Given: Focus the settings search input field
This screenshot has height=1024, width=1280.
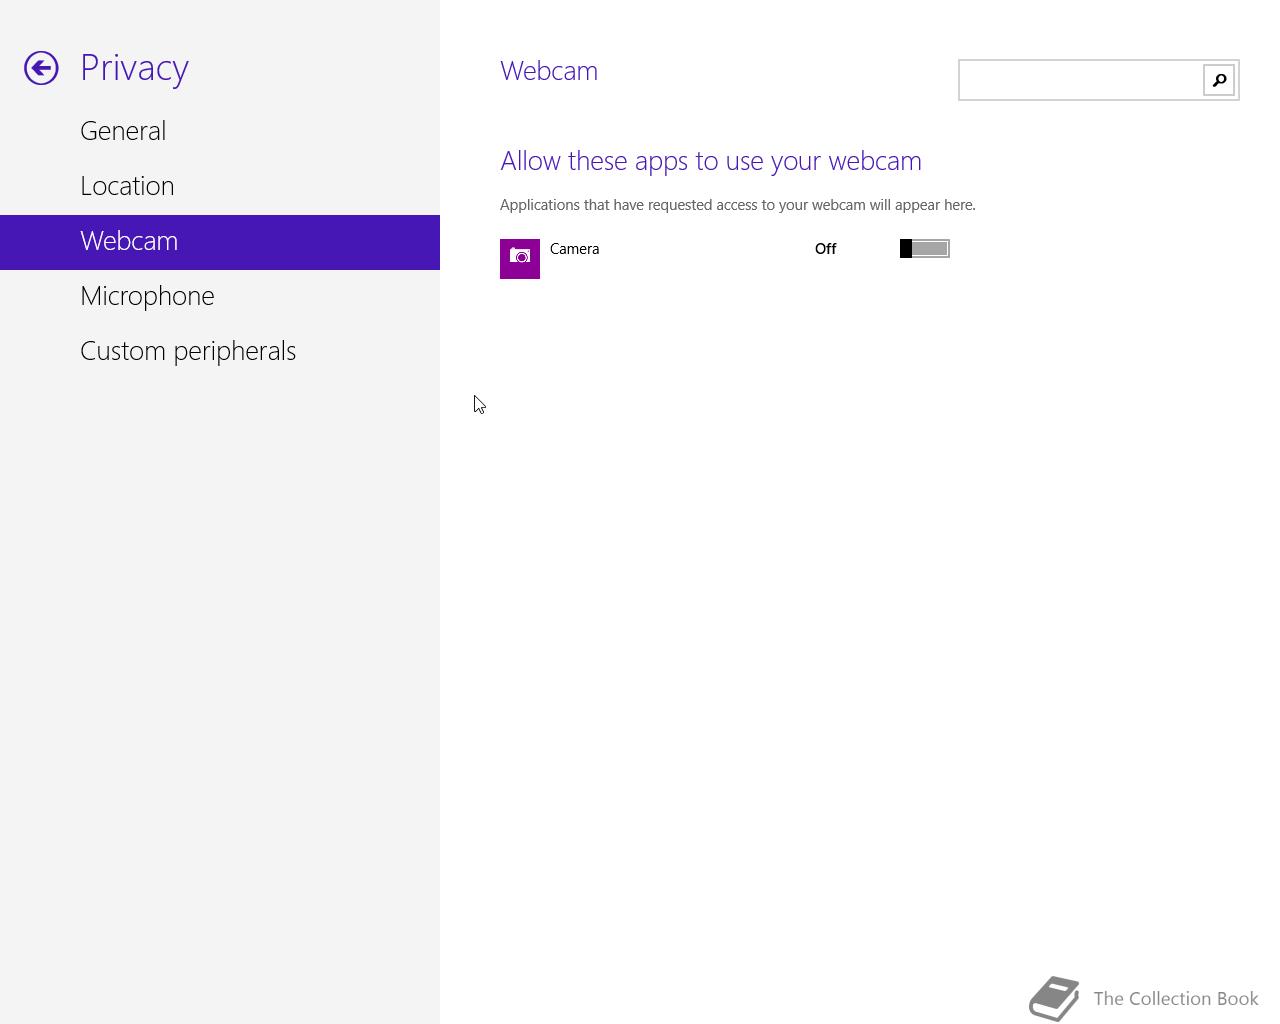Looking at the screenshot, I should click(x=1081, y=80).
